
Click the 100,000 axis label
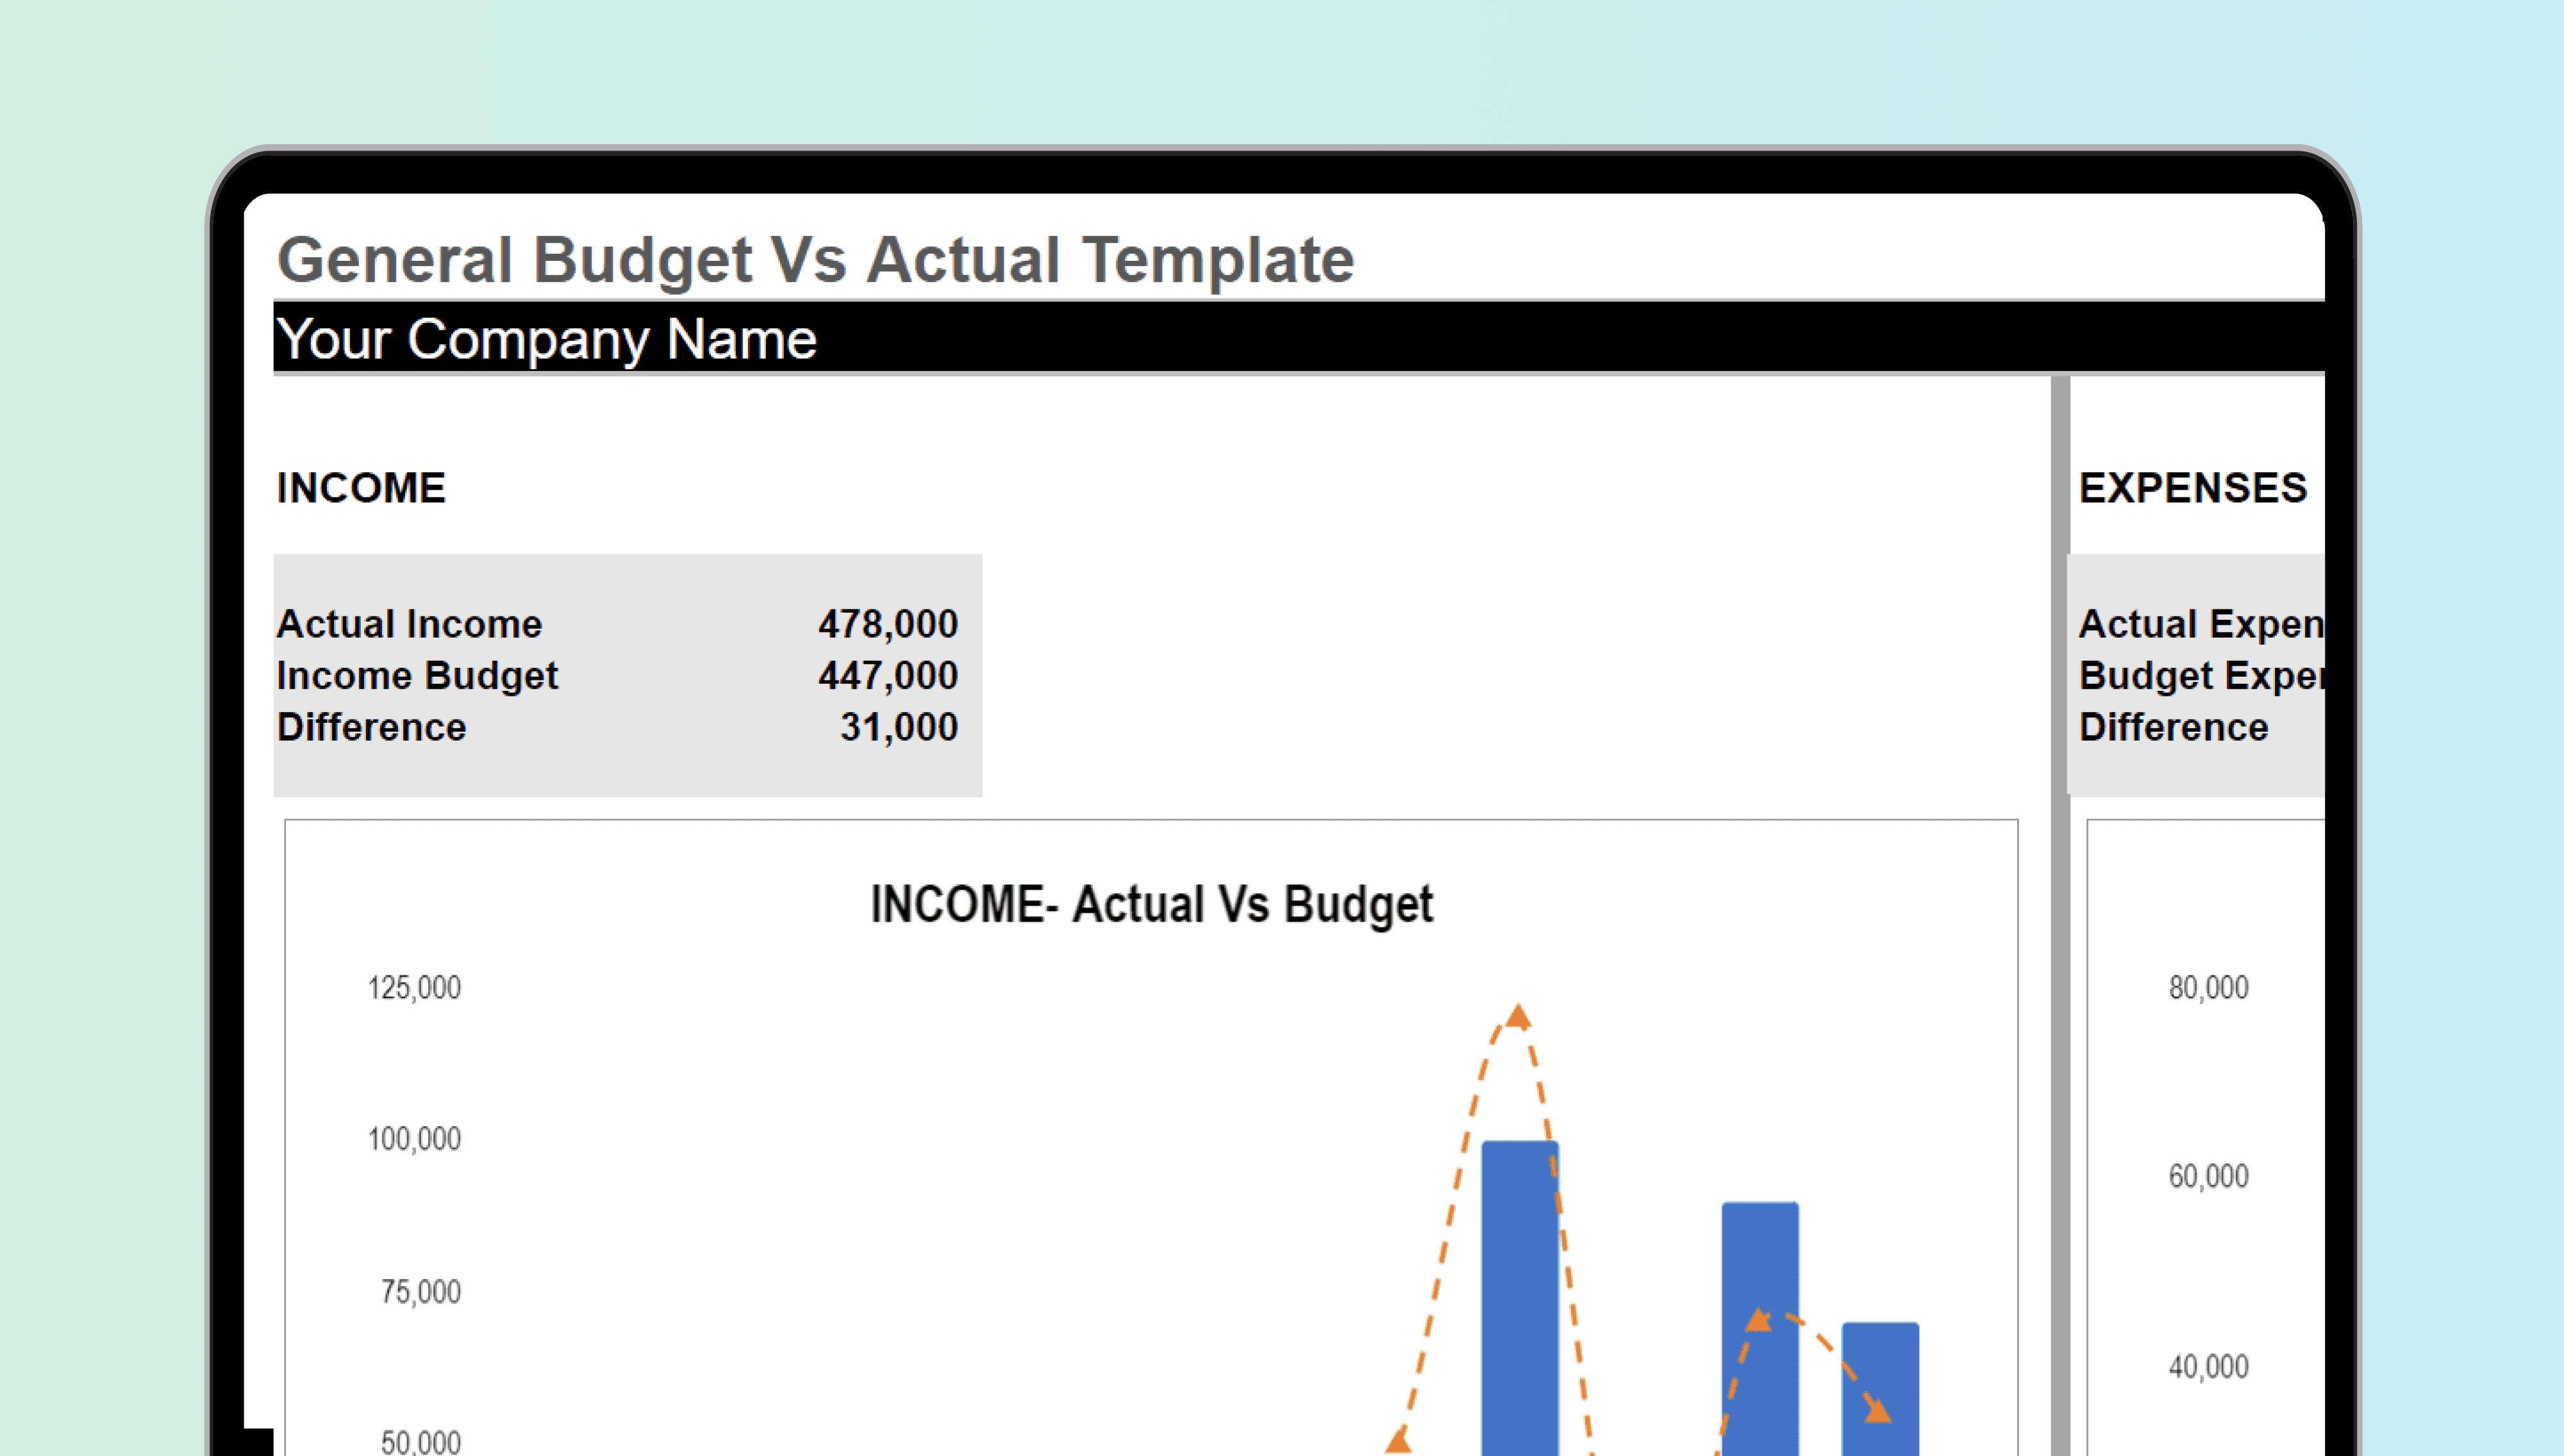[414, 1139]
